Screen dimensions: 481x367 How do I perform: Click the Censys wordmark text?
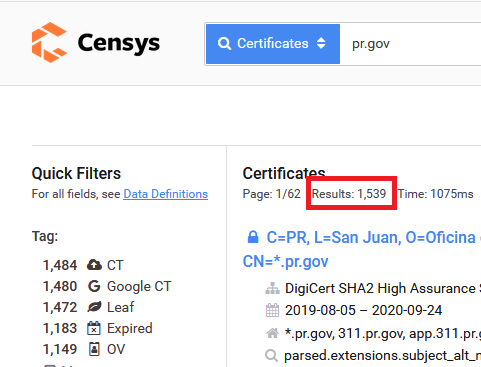point(119,44)
